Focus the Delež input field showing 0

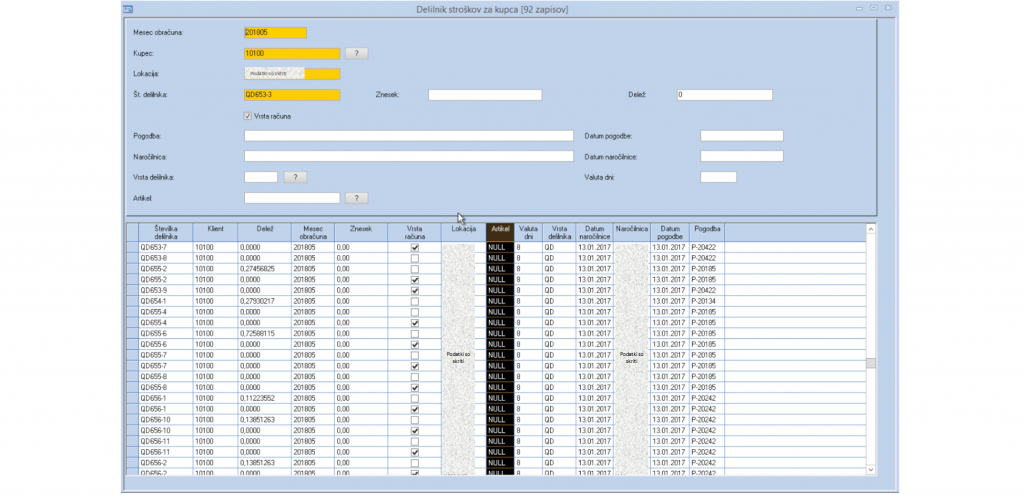725,95
